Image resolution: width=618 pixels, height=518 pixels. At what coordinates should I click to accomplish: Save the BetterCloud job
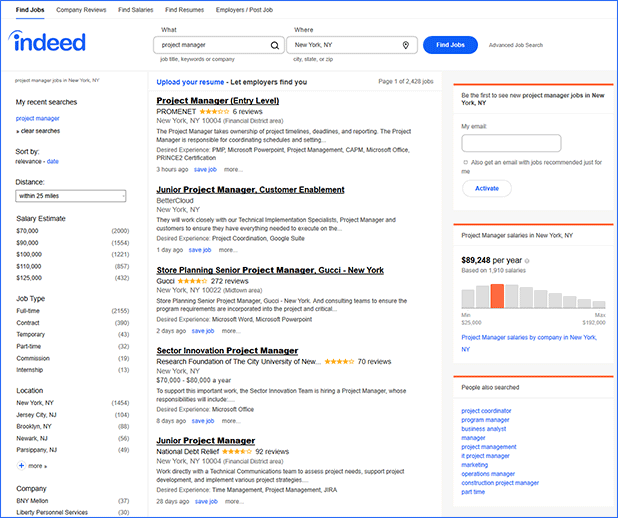point(200,250)
